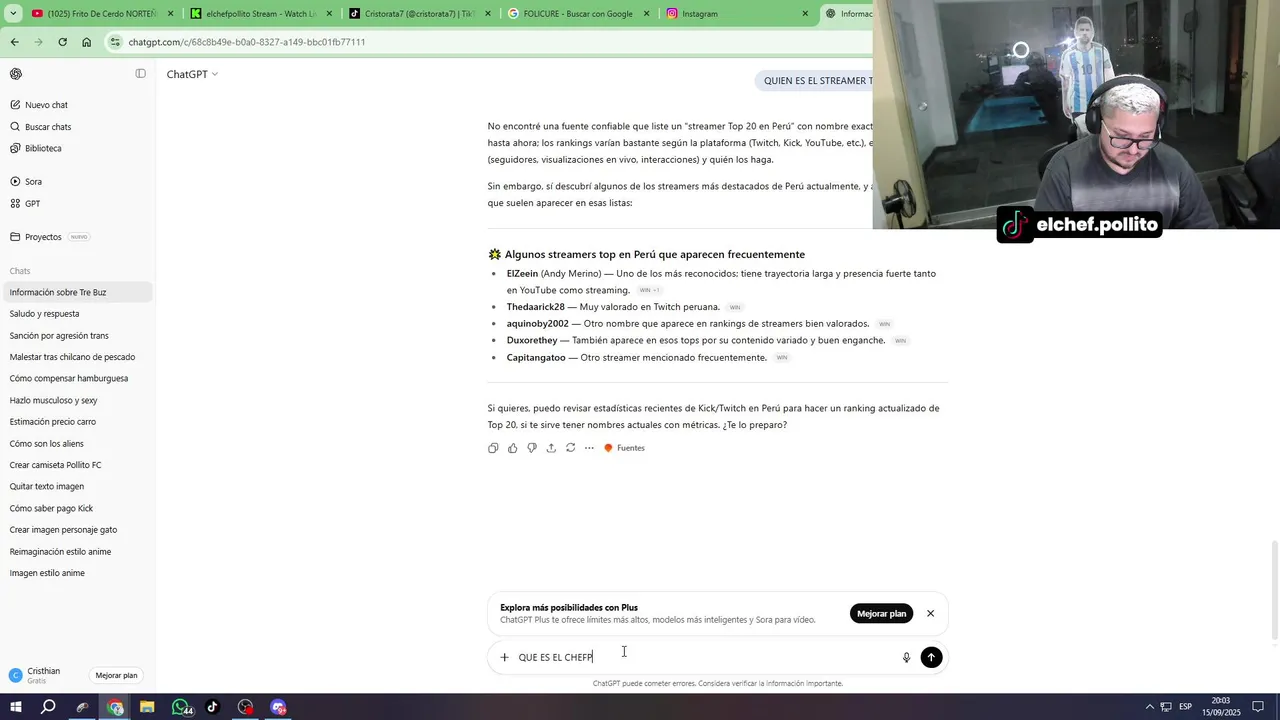1280x720 pixels.
Task: Send the message with the arrow button
Action: pos(931,657)
